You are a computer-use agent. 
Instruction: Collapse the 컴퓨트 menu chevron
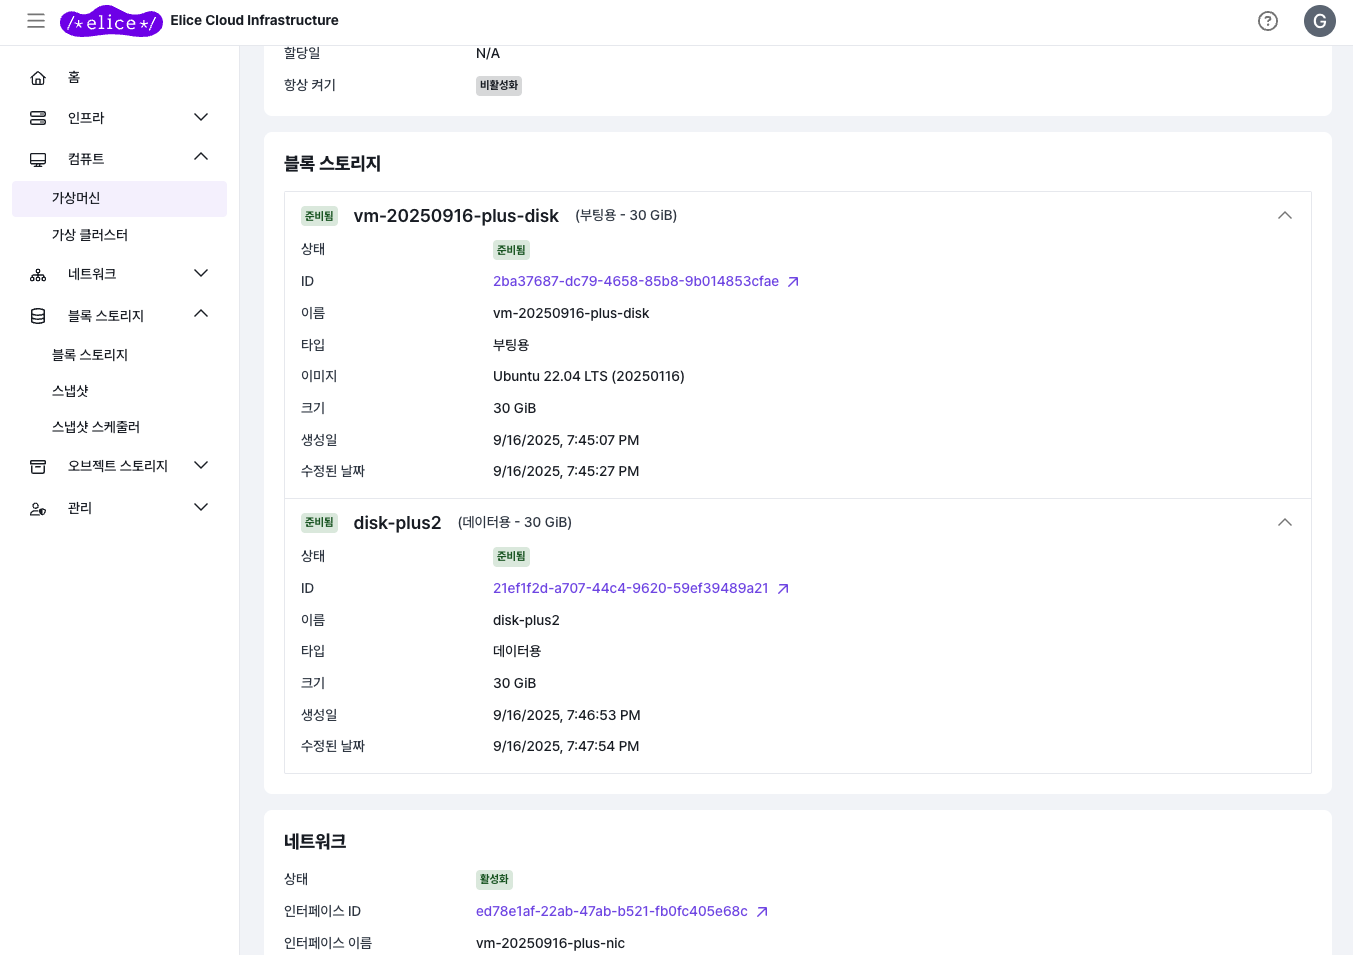coord(201,157)
